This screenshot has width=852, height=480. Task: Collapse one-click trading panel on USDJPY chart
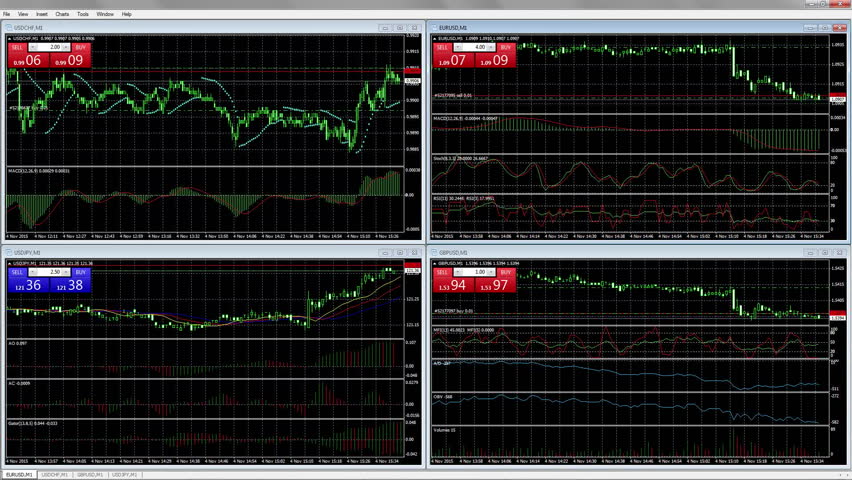[9, 263]
